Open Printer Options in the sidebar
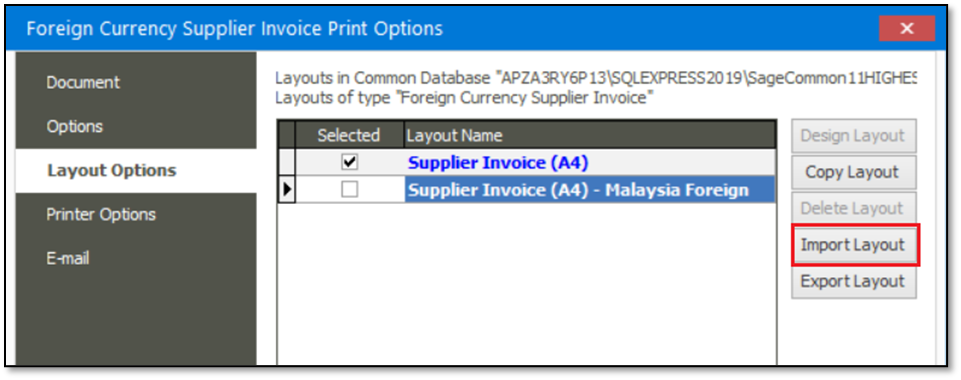Screen dimensions: 961x380 tap(135, 215)
